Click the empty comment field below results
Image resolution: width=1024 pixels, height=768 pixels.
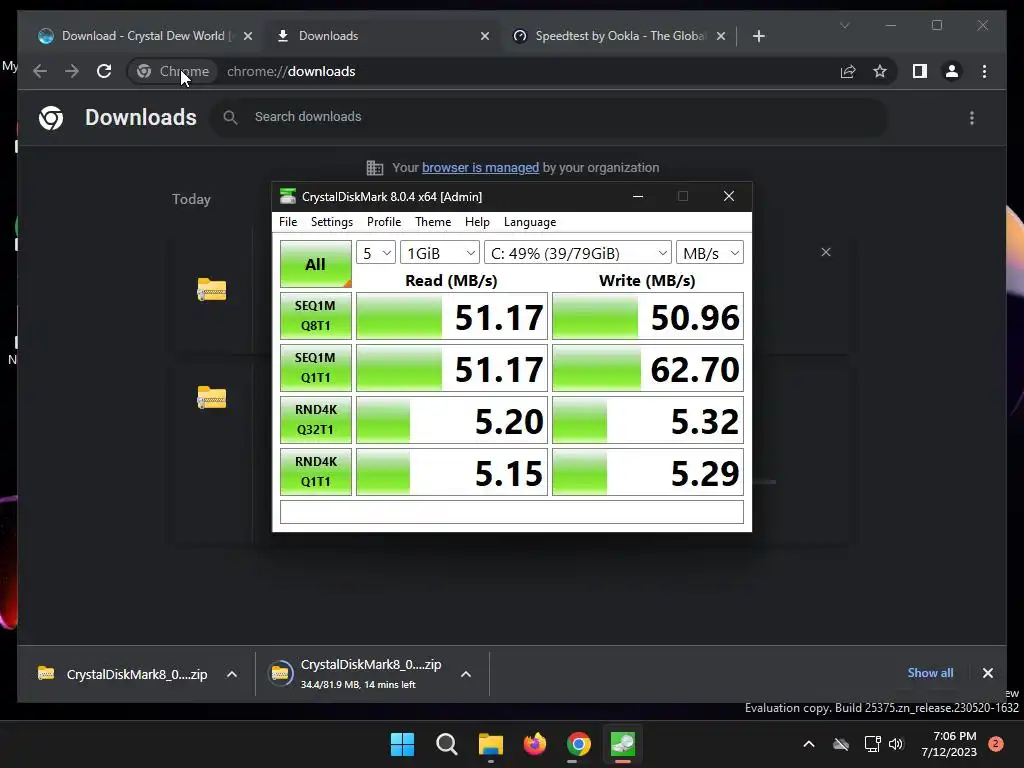pyautogui.click(x=511, y=512)
